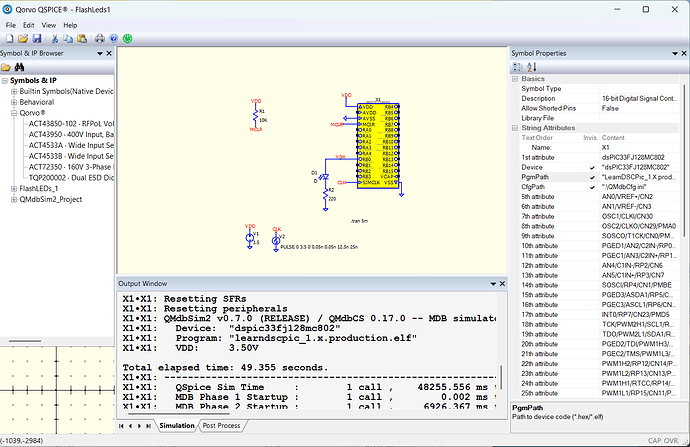Switch to the Post Process tab

[221, 425]
